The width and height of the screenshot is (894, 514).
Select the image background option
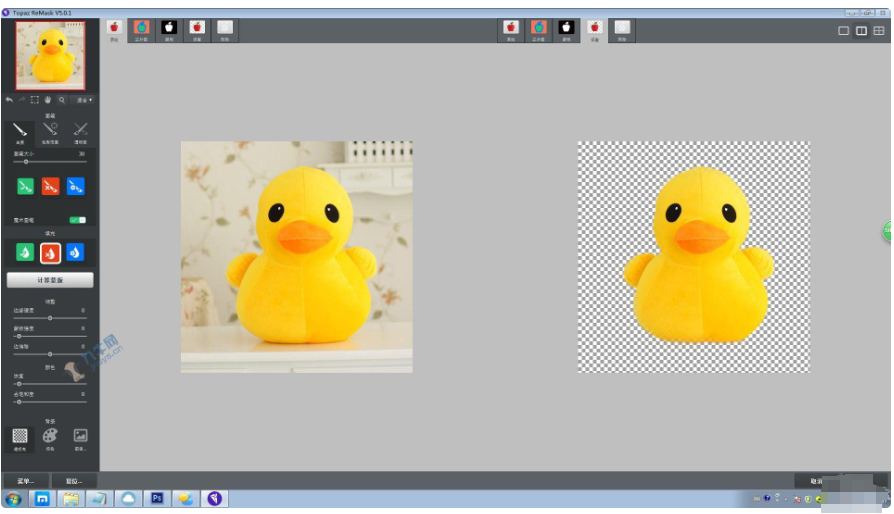[x=80, y=439]
